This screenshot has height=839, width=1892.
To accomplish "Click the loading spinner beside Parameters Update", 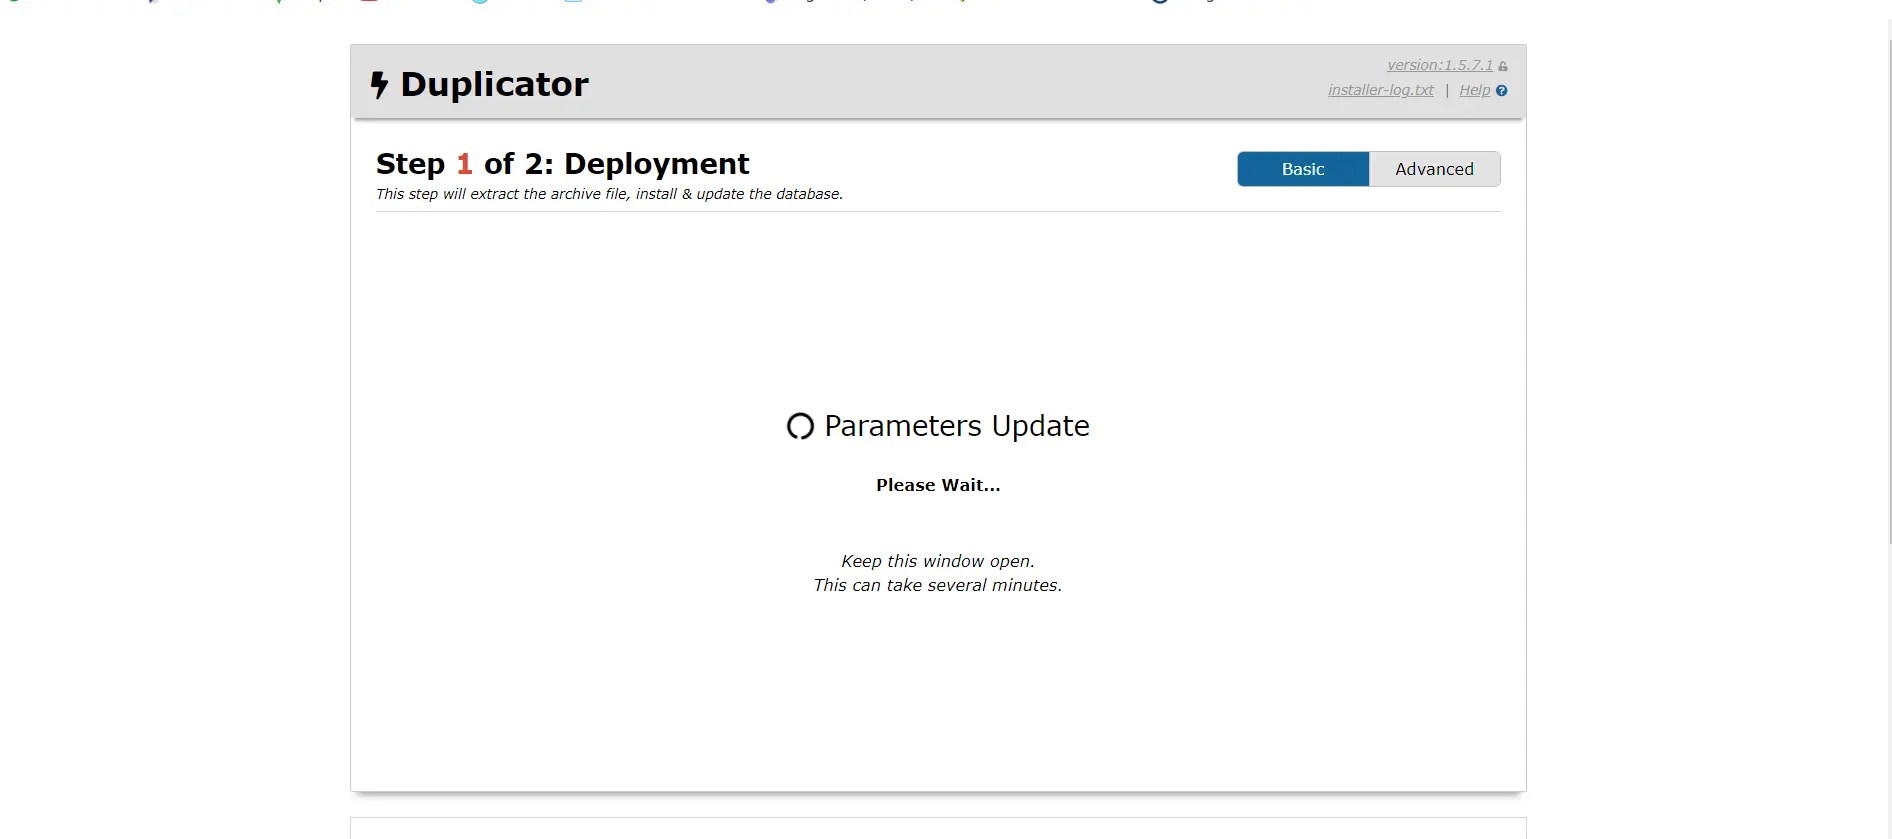I will point(800,427).
